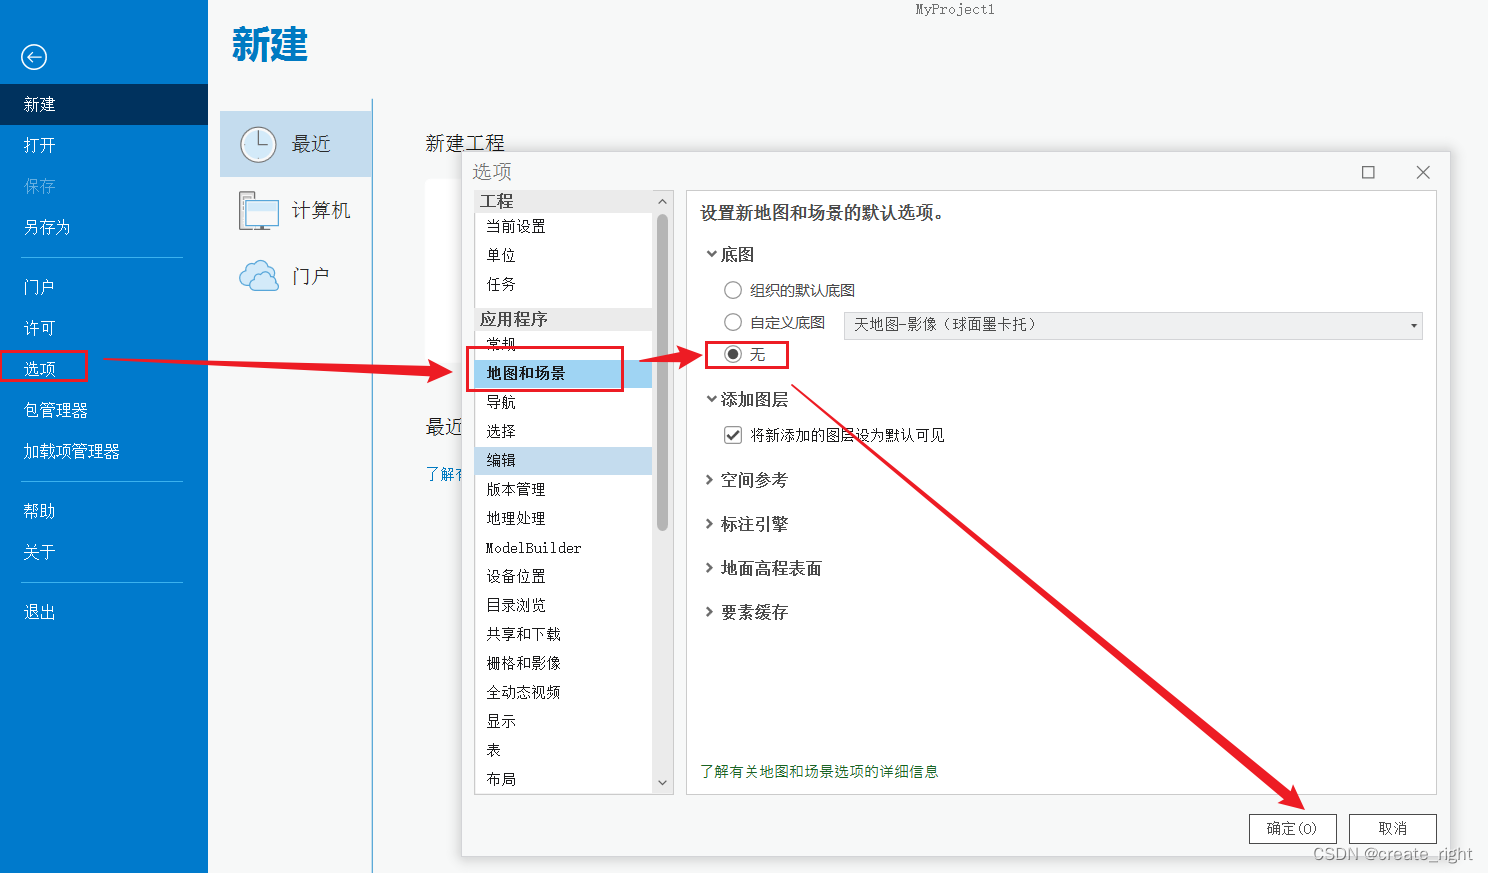Select 组织的默认底图 radio button
Image resolution: width=1488 pixels, height=873 pixels.
(733, 290)
